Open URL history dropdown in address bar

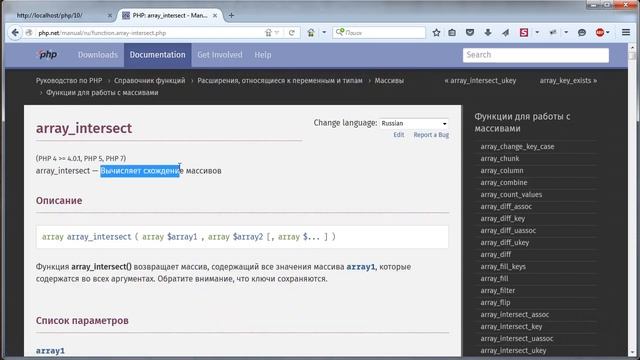point(277,33)
